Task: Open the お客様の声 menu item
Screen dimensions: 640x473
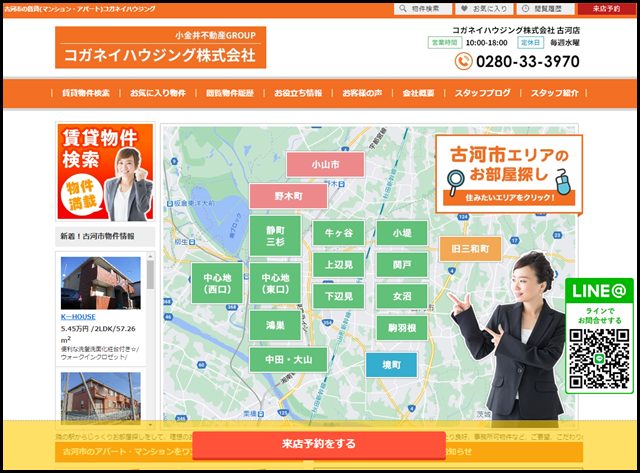Action: coord(362,93)
